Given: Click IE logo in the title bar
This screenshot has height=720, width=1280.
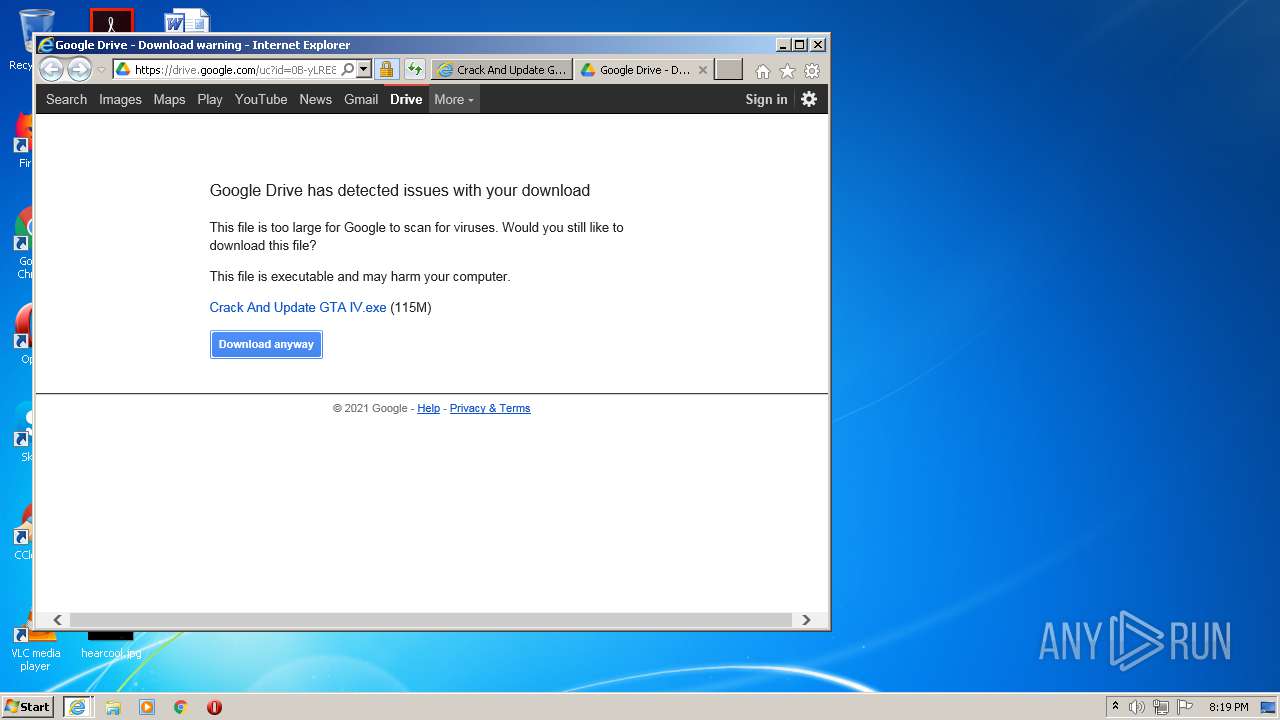Looking at the screenshot, I should 45,45.
